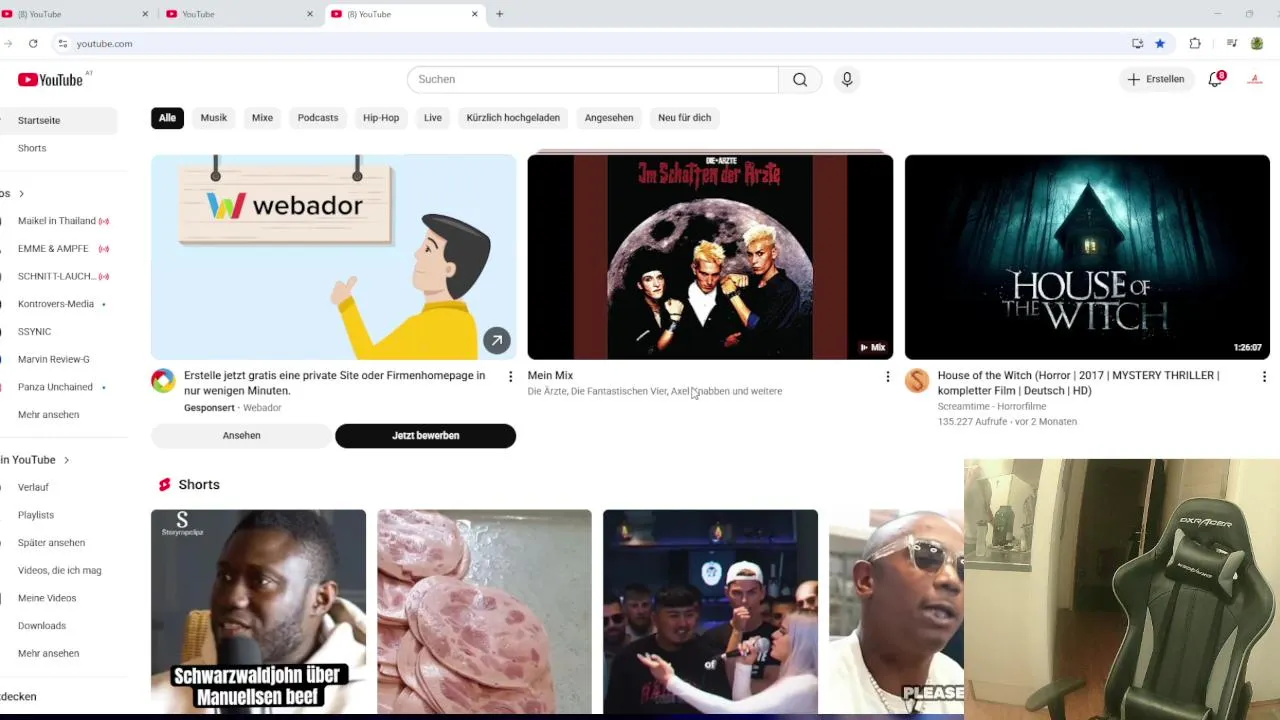Open the Chrome profile avatar
Image resolution: width=1280 pixels, height=720 pixels.
click(1257, 44)
